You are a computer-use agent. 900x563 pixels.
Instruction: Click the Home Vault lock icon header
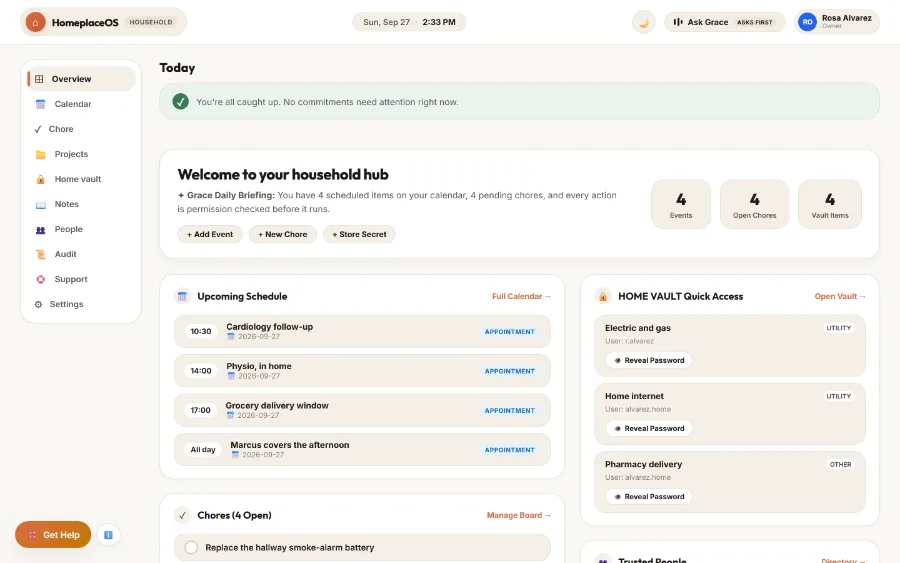[603, 297]
